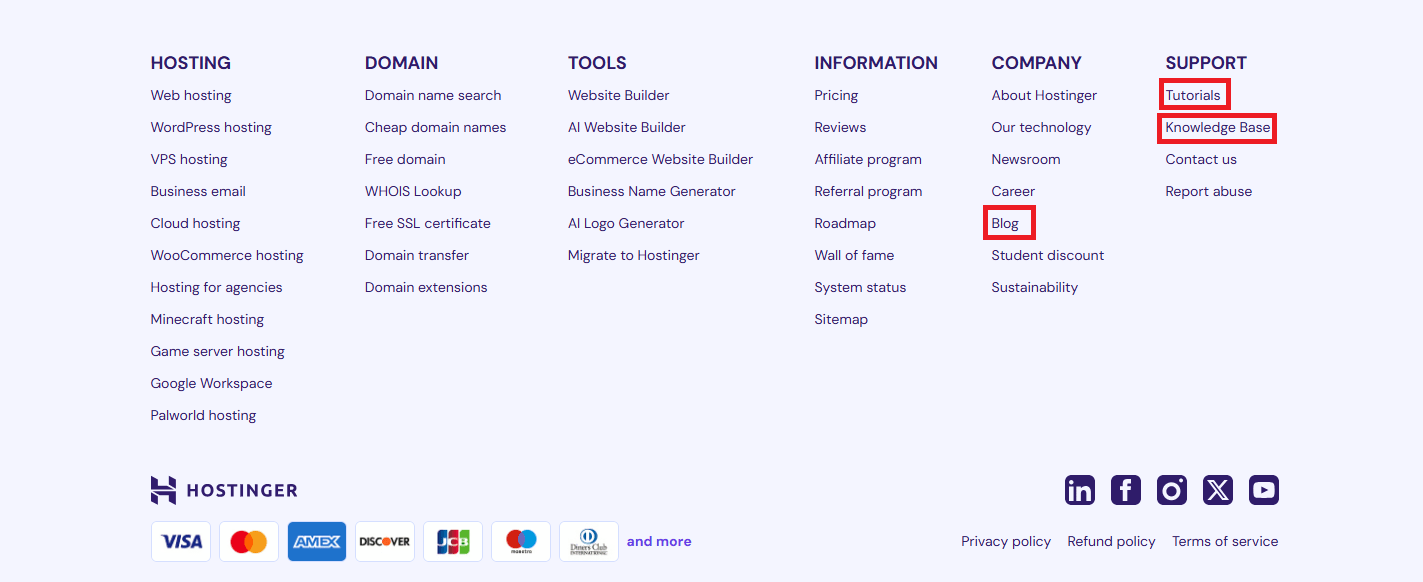
Task: Open Referral program link
Action: tap(869, 191)
